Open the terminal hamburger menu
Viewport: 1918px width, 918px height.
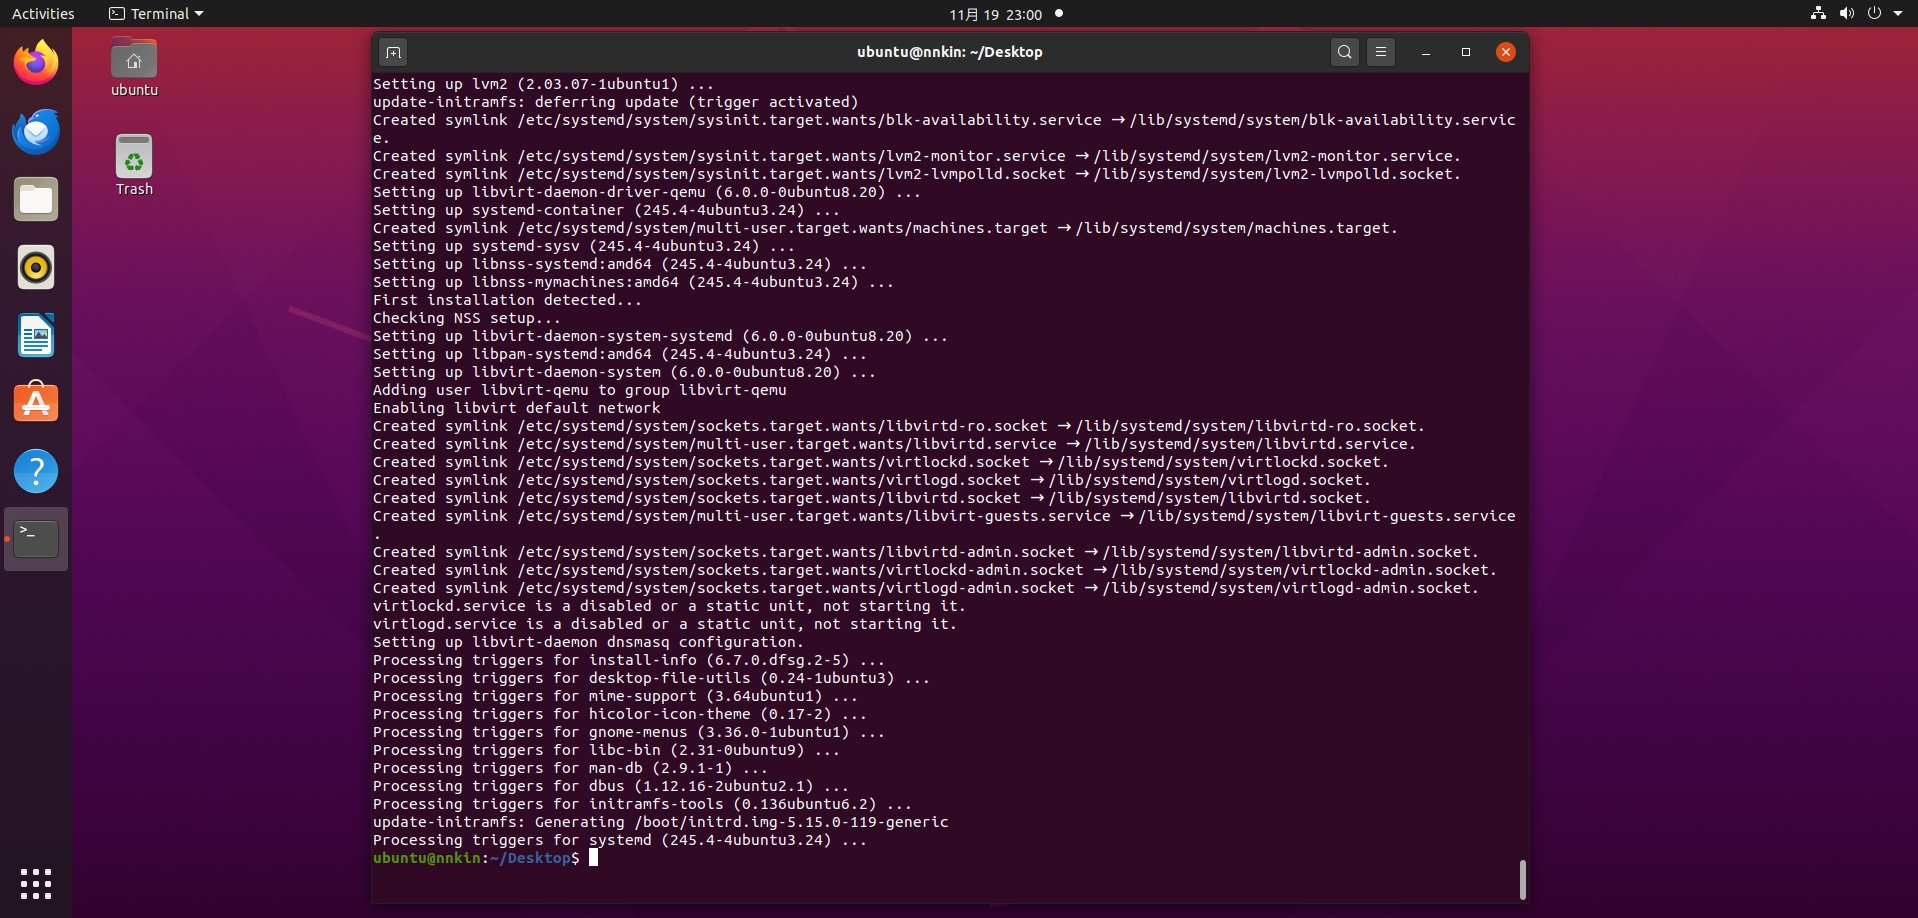pyautogui.click(x=1381, y=52)
